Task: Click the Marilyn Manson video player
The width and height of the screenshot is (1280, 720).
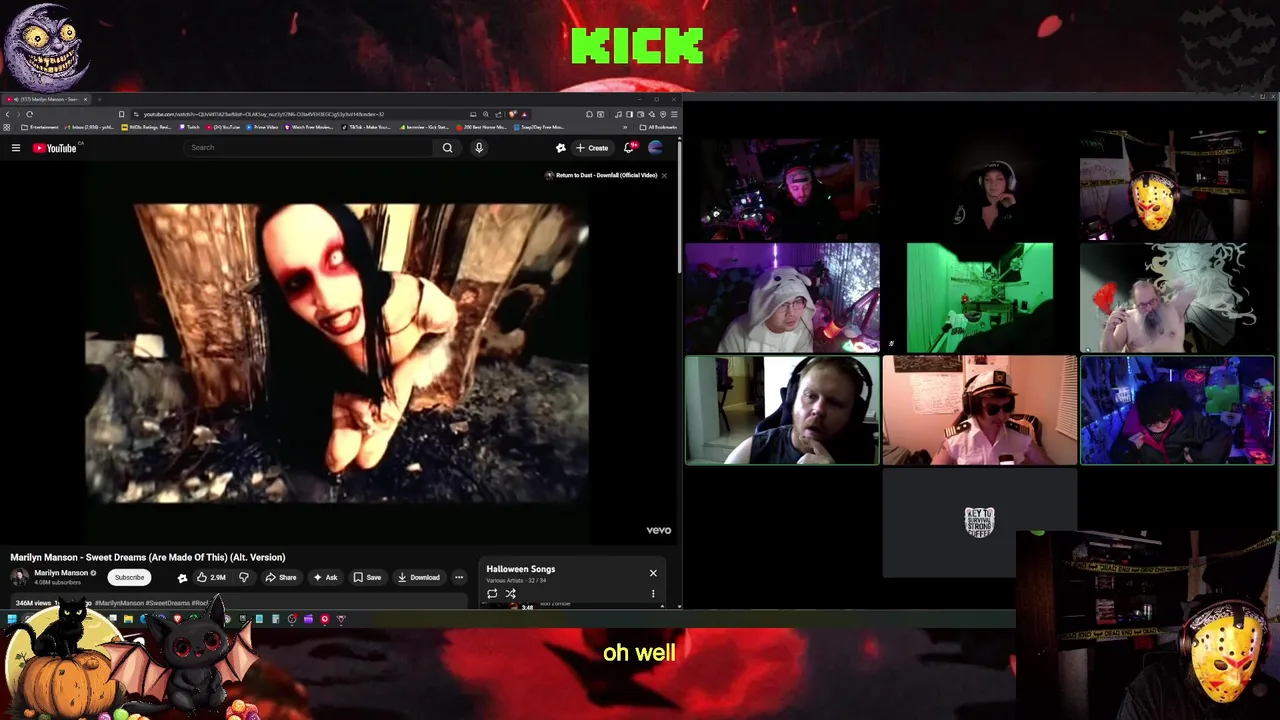Action: point(337,352)
